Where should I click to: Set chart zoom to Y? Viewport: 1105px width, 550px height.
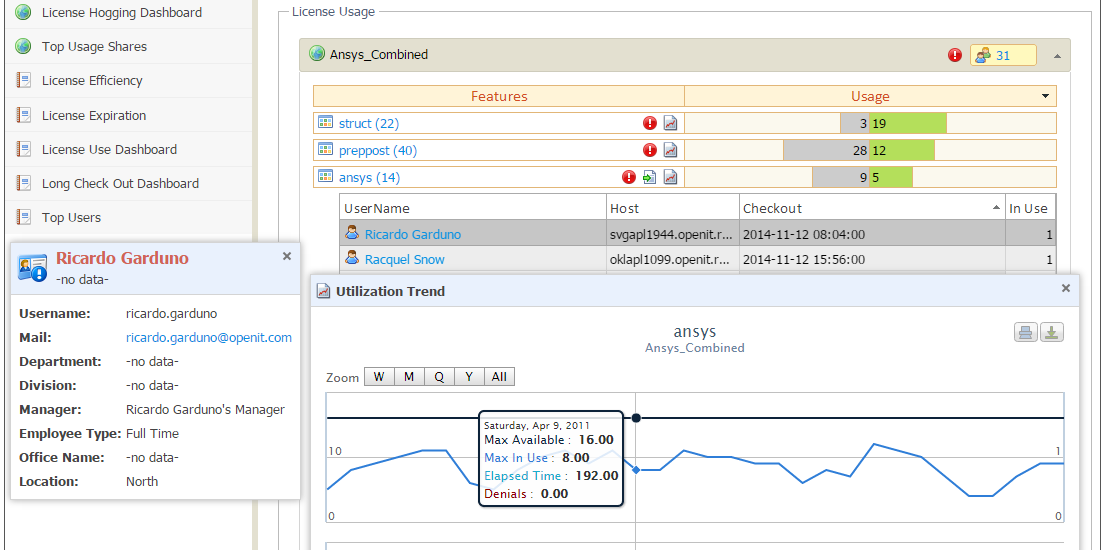point(469,377)
